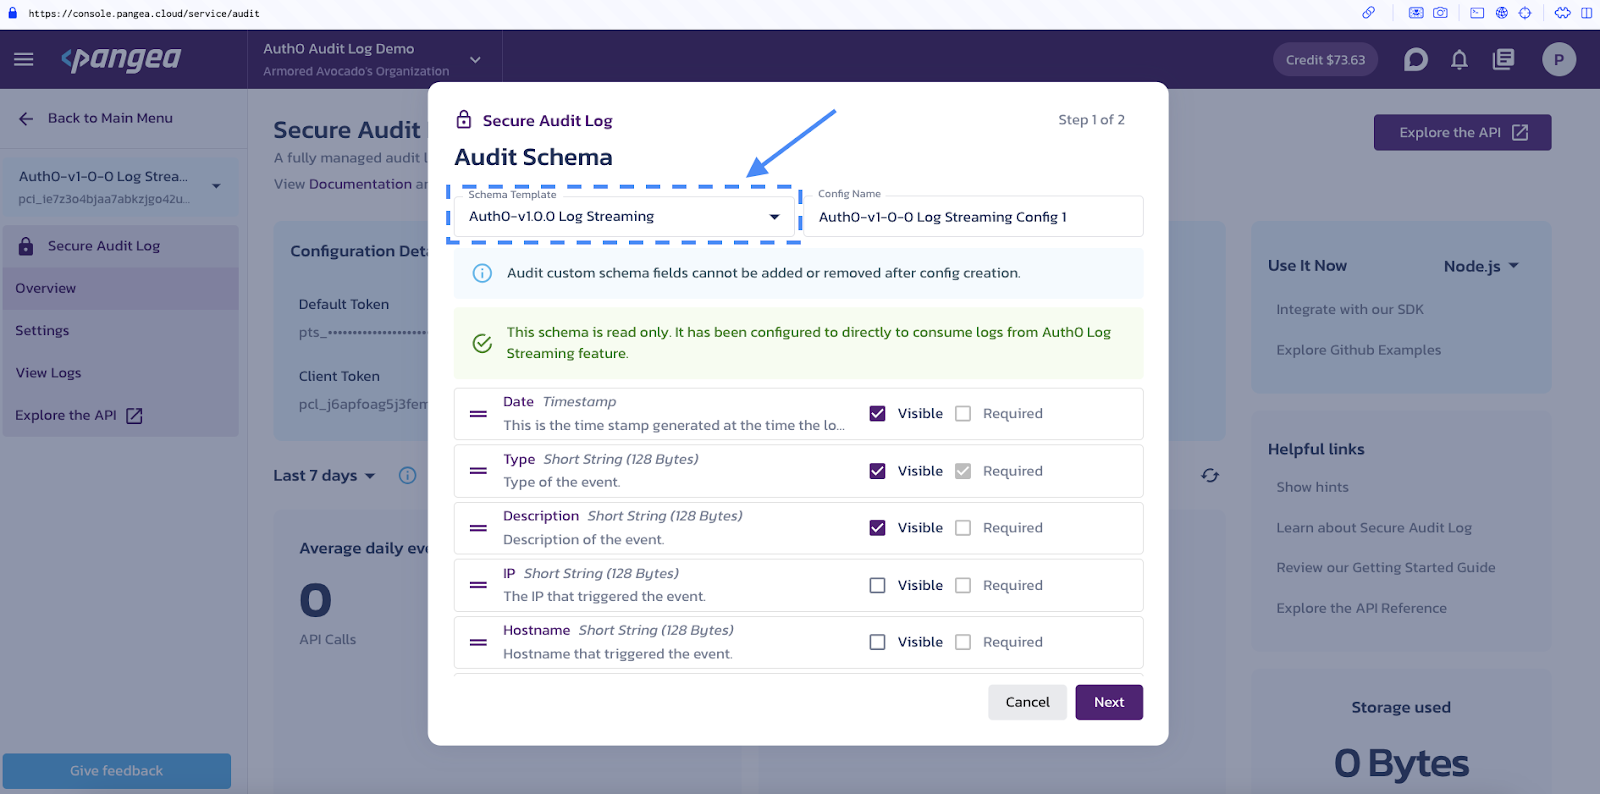This screenshot has width=1600, height=794.
Task: Click the Credit $73.63 badge
Action: point(1325,60)
